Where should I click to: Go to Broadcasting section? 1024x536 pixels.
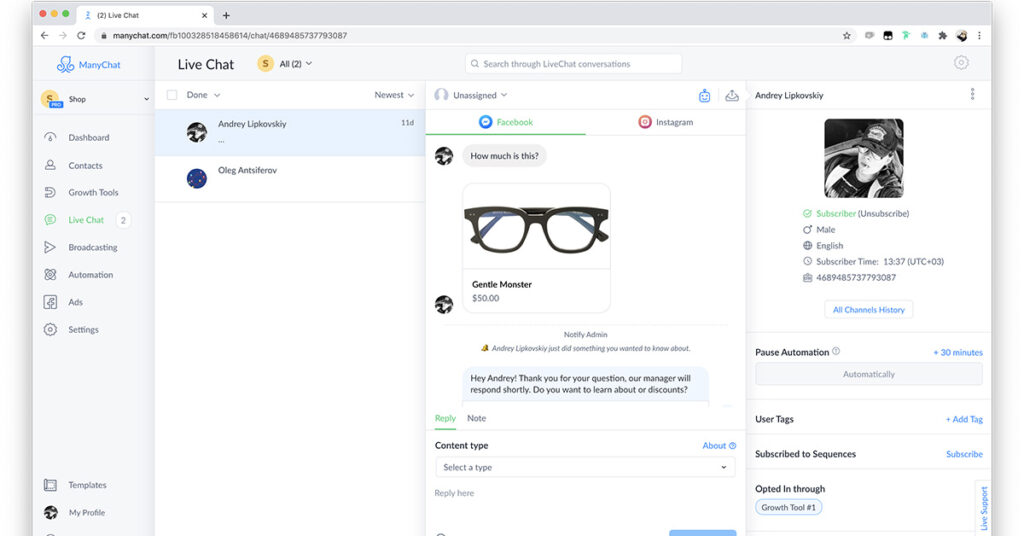point(92,247)
